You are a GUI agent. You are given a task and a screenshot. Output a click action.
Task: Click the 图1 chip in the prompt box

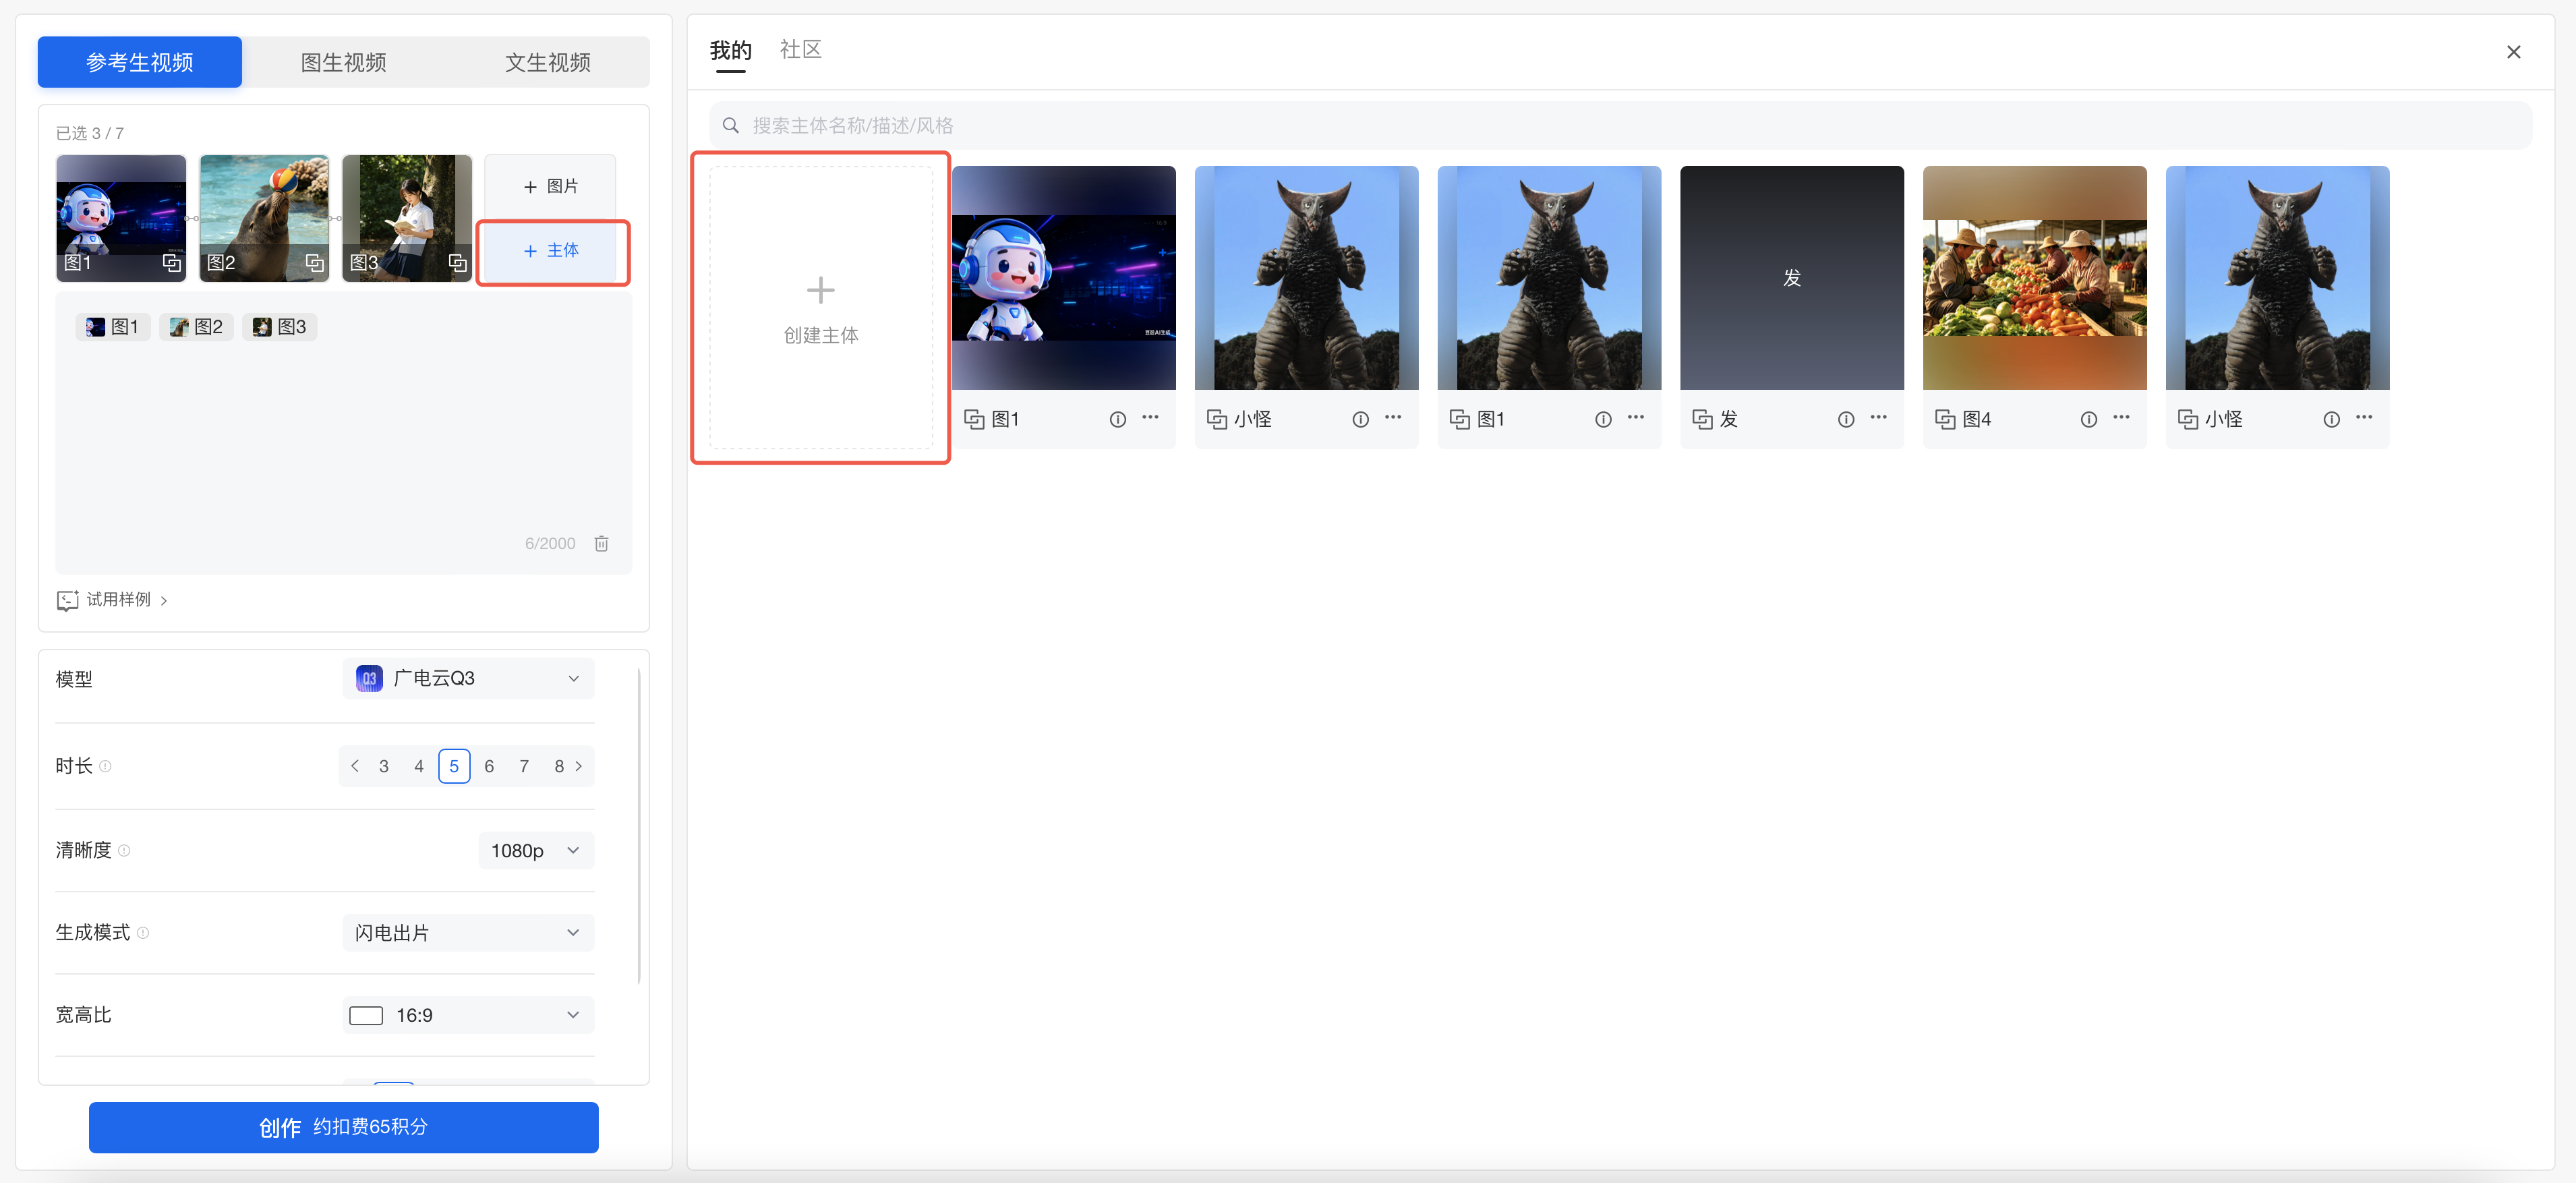[112, 327]
